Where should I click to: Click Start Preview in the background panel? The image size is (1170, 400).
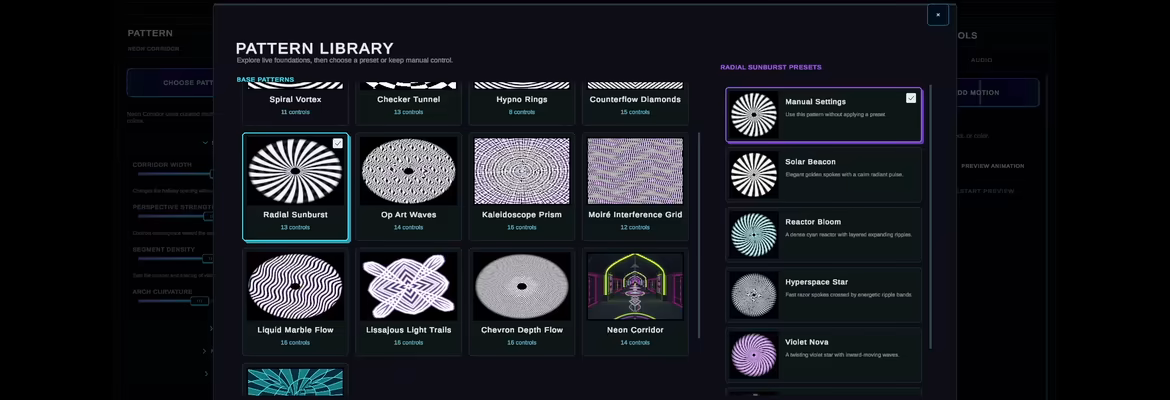point(986,191)
